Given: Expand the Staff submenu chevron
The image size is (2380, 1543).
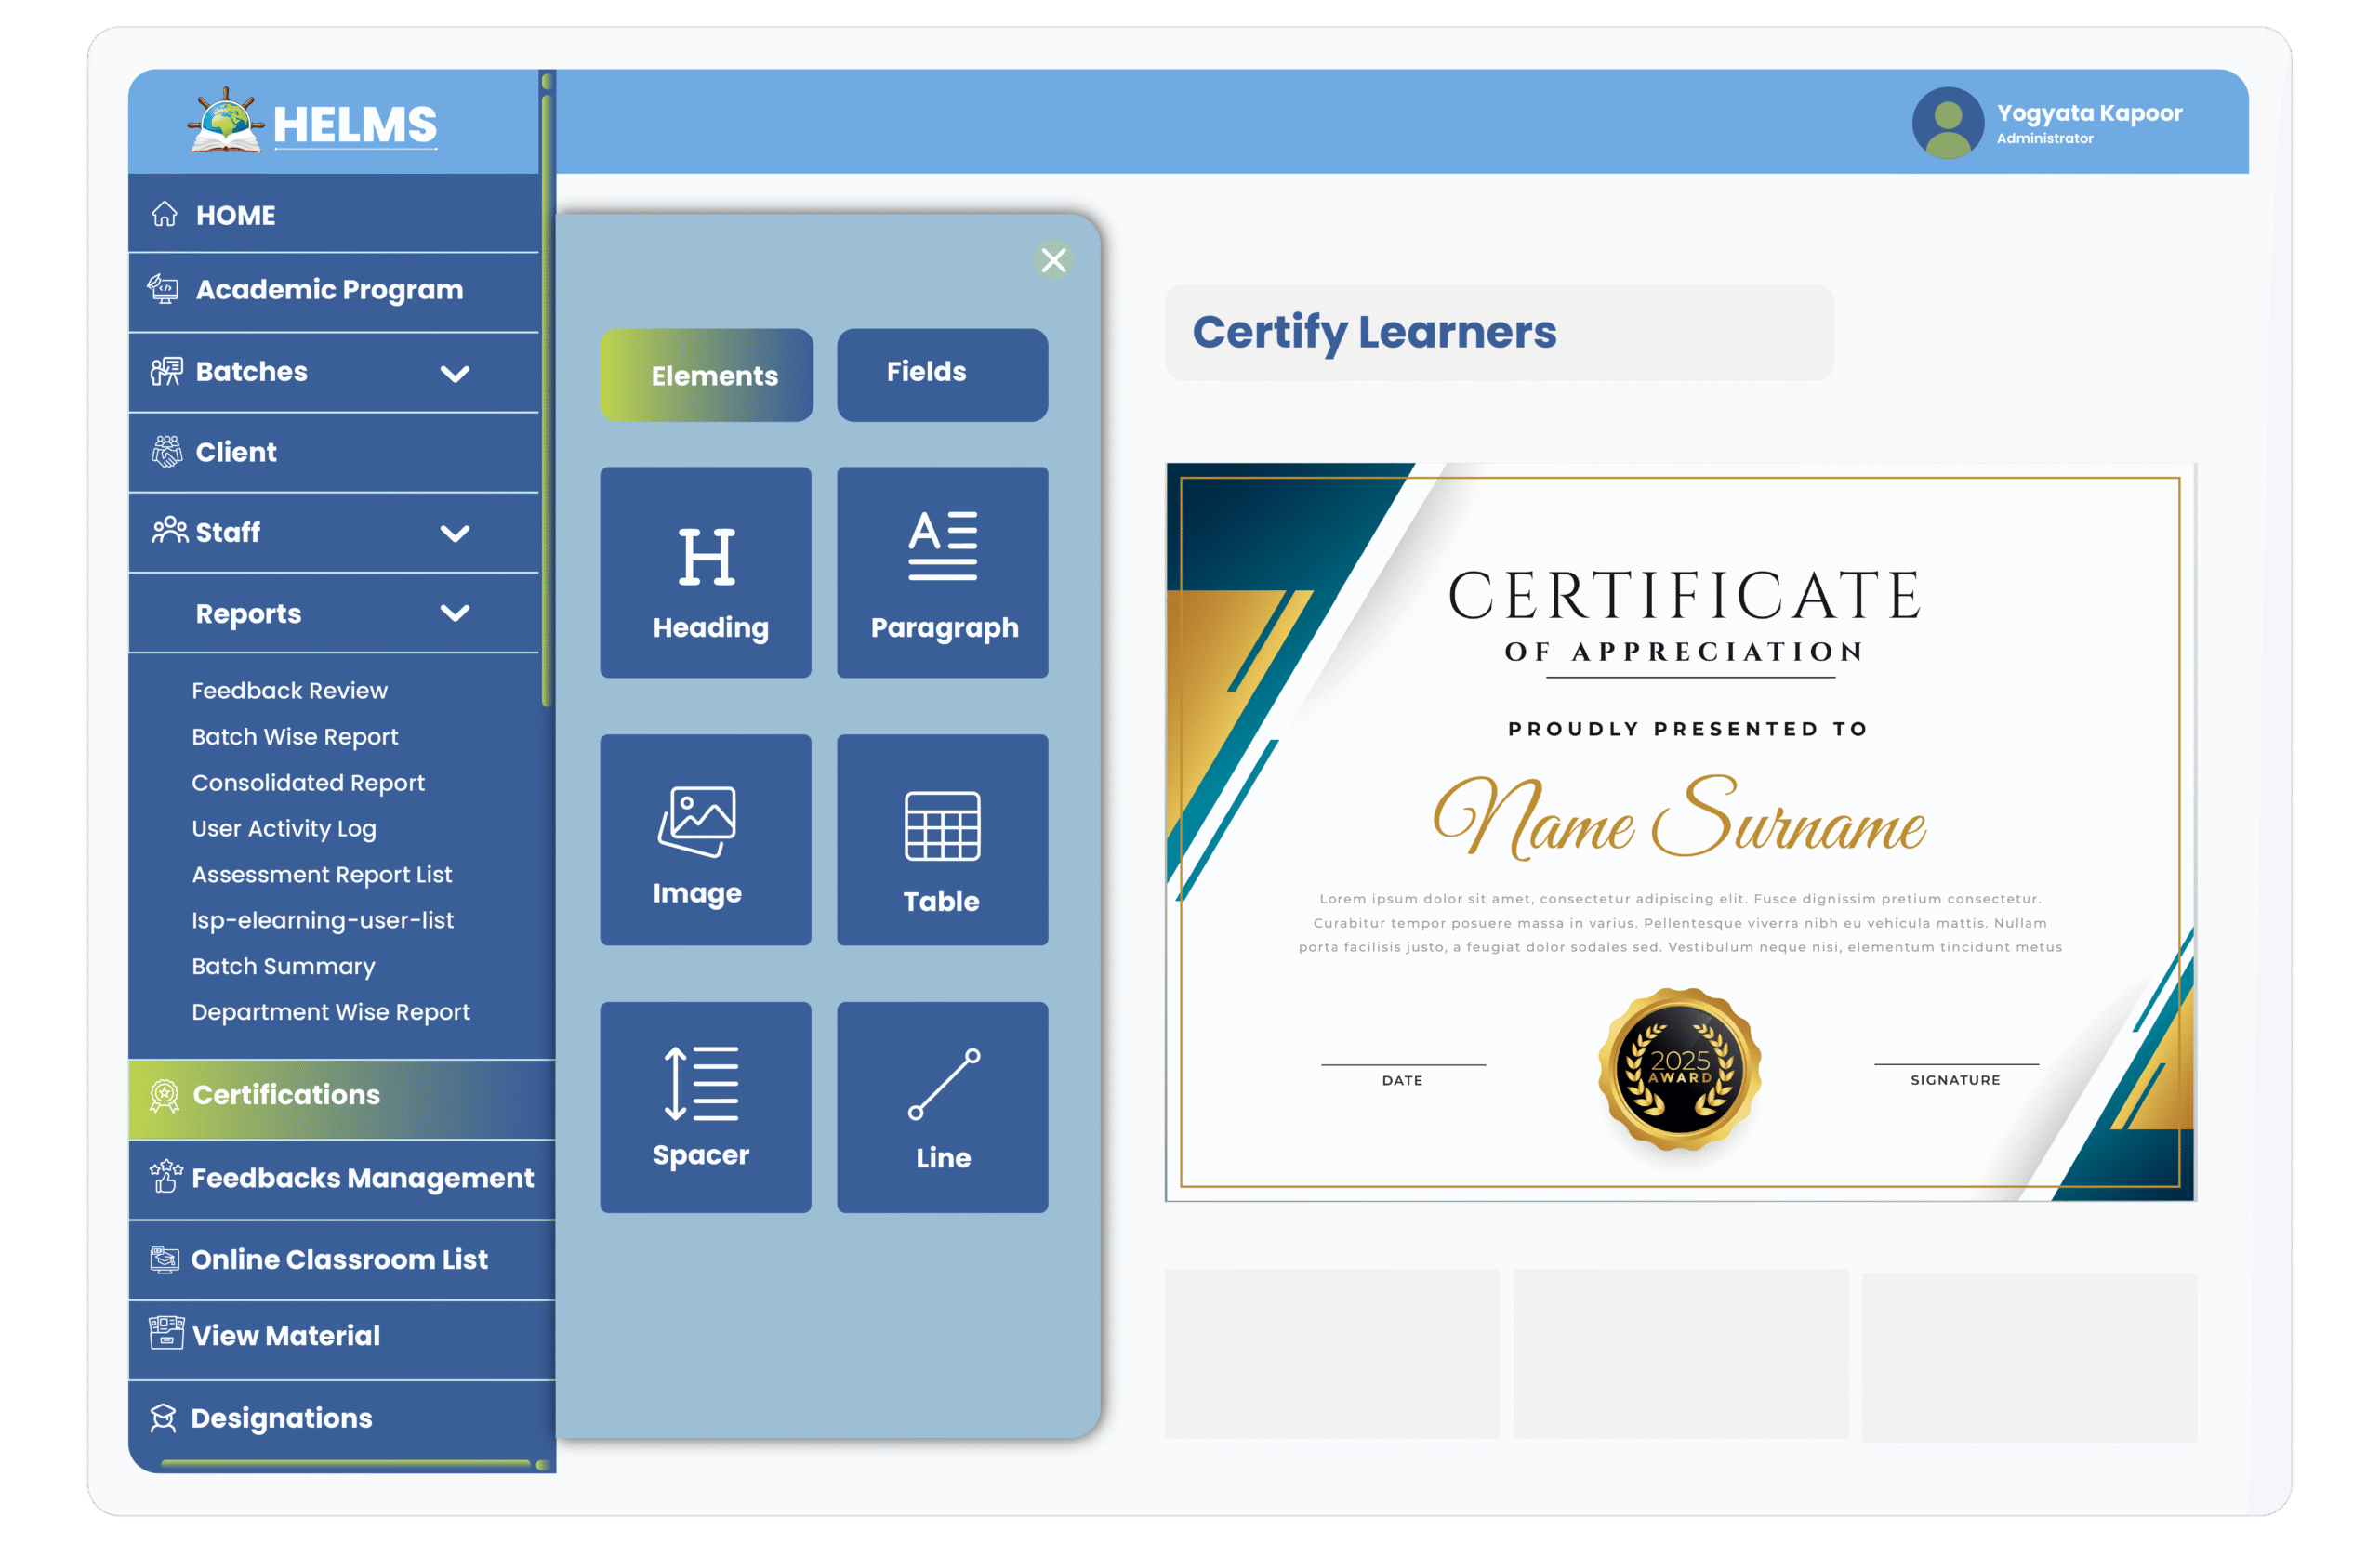Looking at the screenshot, I should (x=455, y=533).
